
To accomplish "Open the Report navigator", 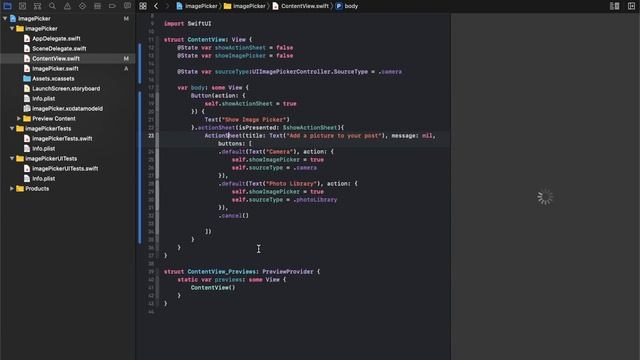I will click(x=127, y=6).
